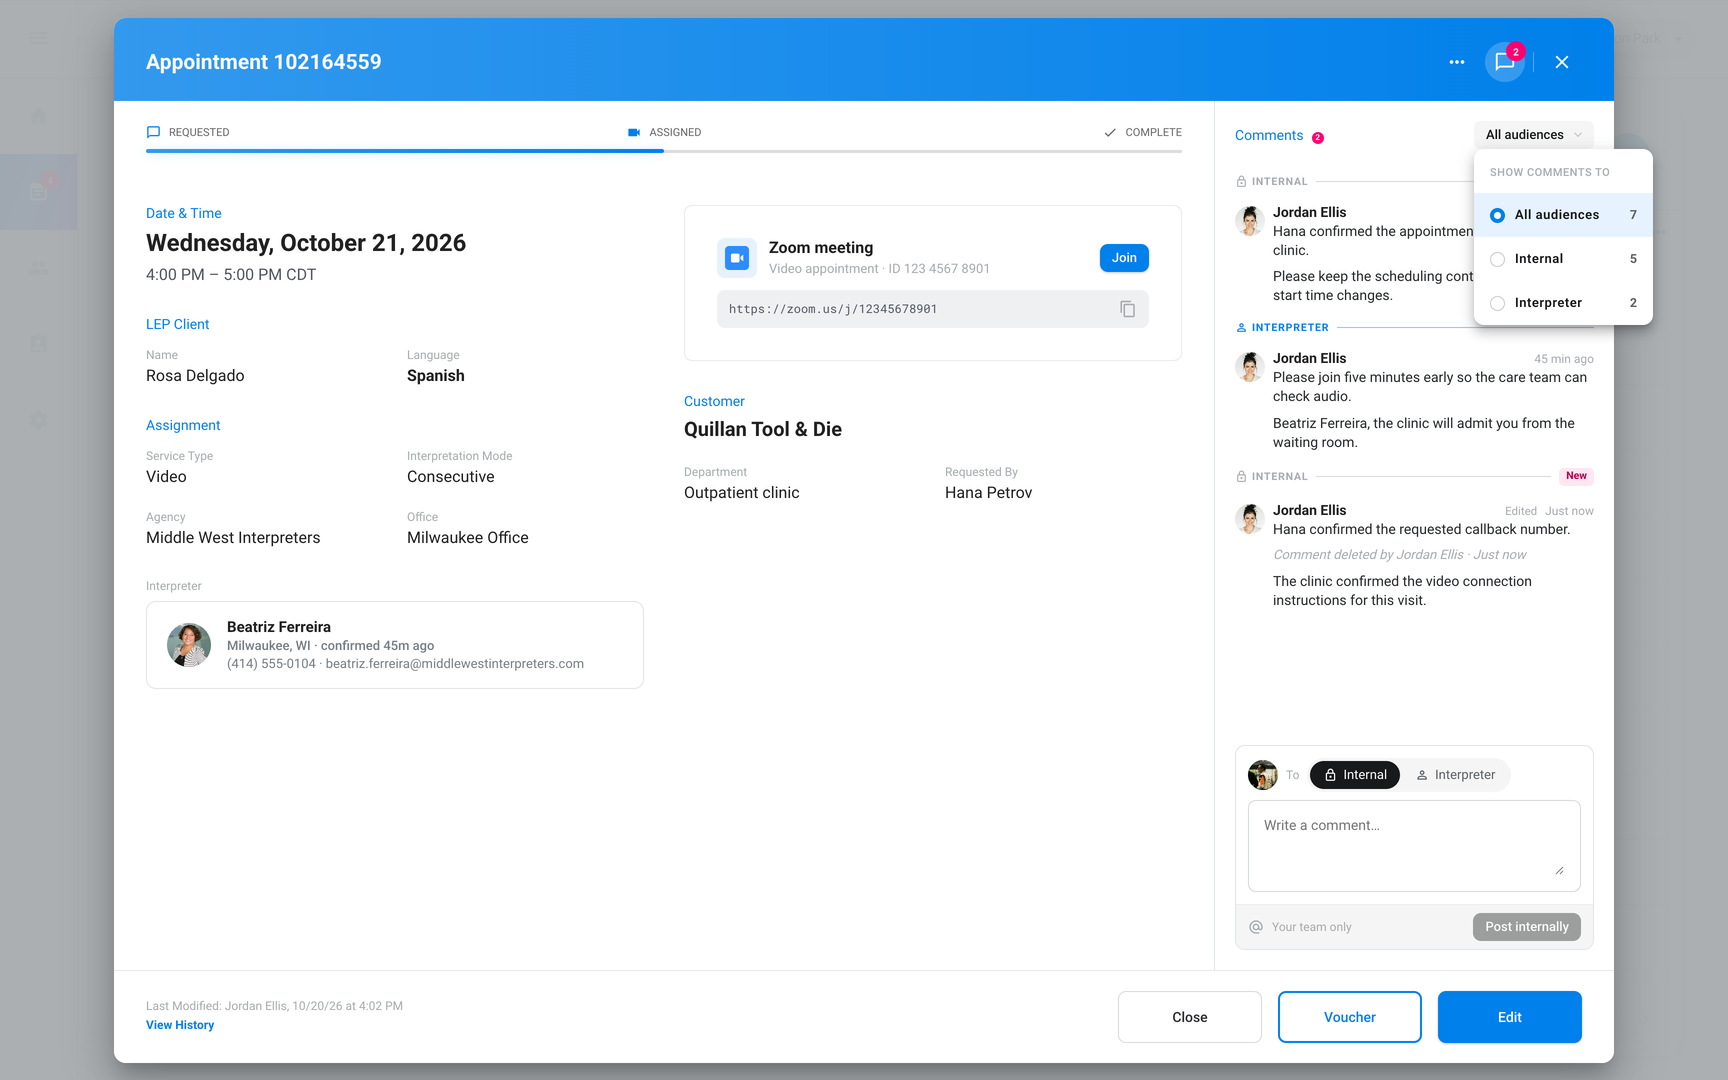Screen dimensions: 1728x1080
Task: Click the Hana Petrov requester name
Action: tap(988, 493)
